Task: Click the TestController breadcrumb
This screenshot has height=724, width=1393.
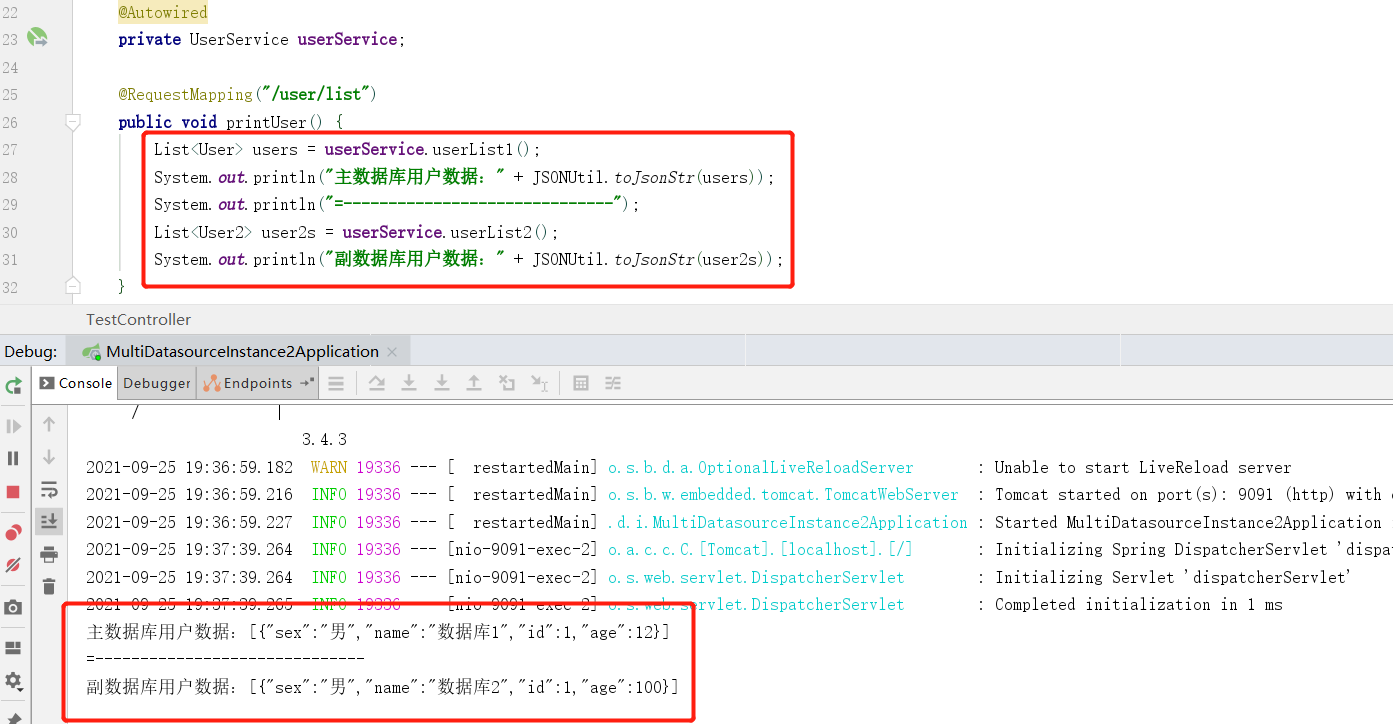Action: [x=139, y=320]
